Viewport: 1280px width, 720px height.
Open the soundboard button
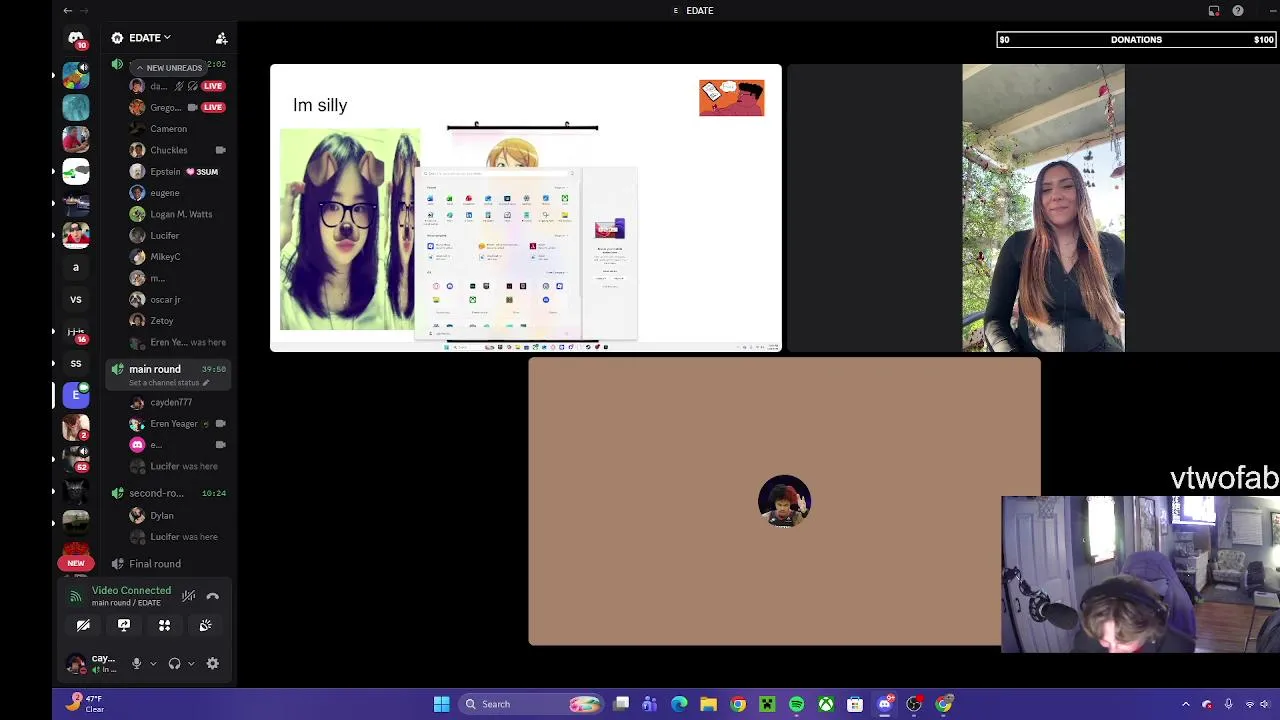click(205, 625)
